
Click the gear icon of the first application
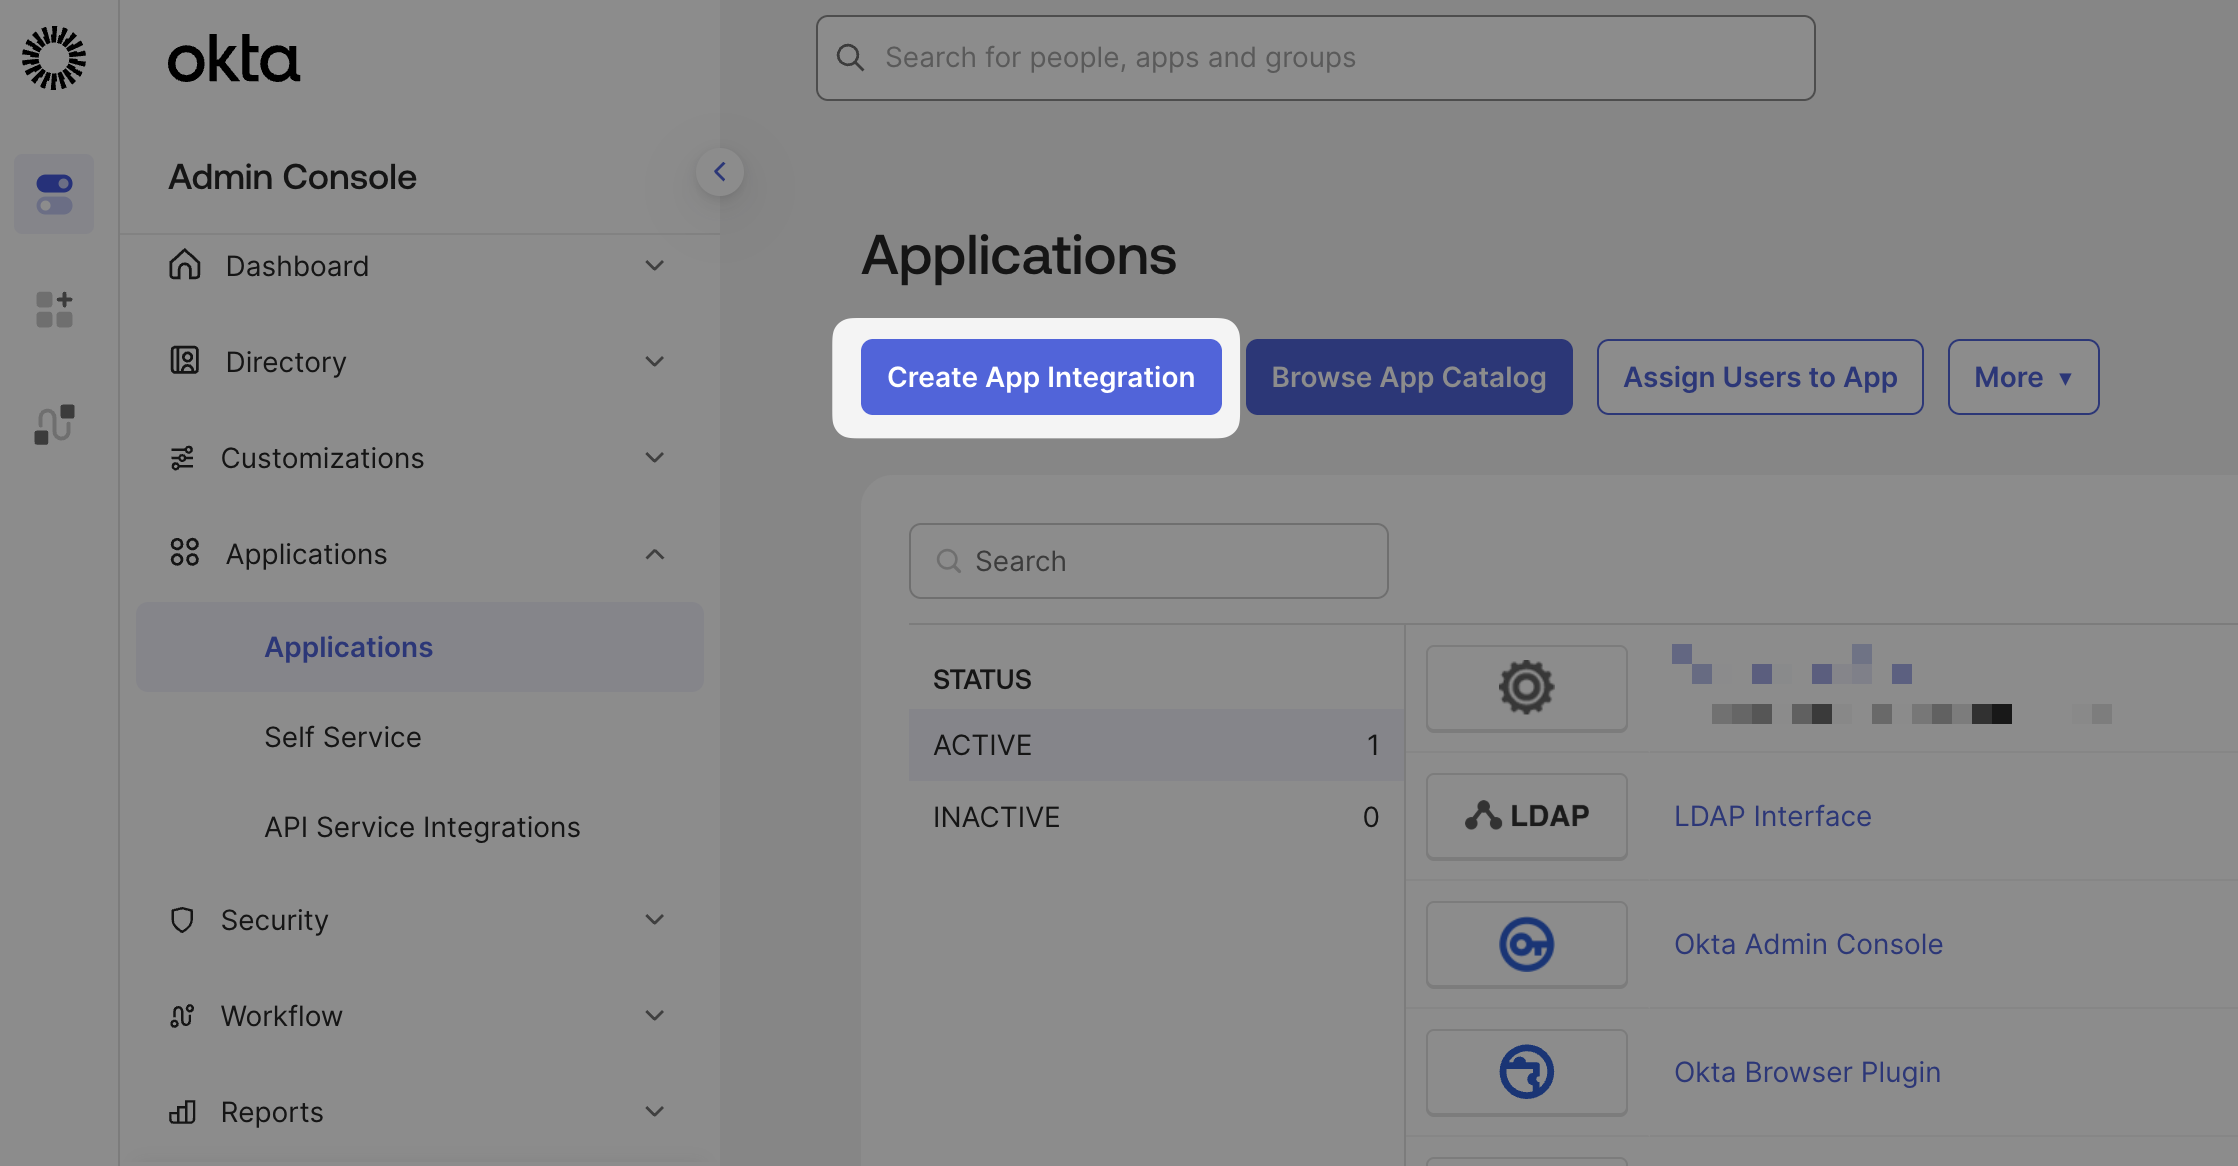[1525, 688]
